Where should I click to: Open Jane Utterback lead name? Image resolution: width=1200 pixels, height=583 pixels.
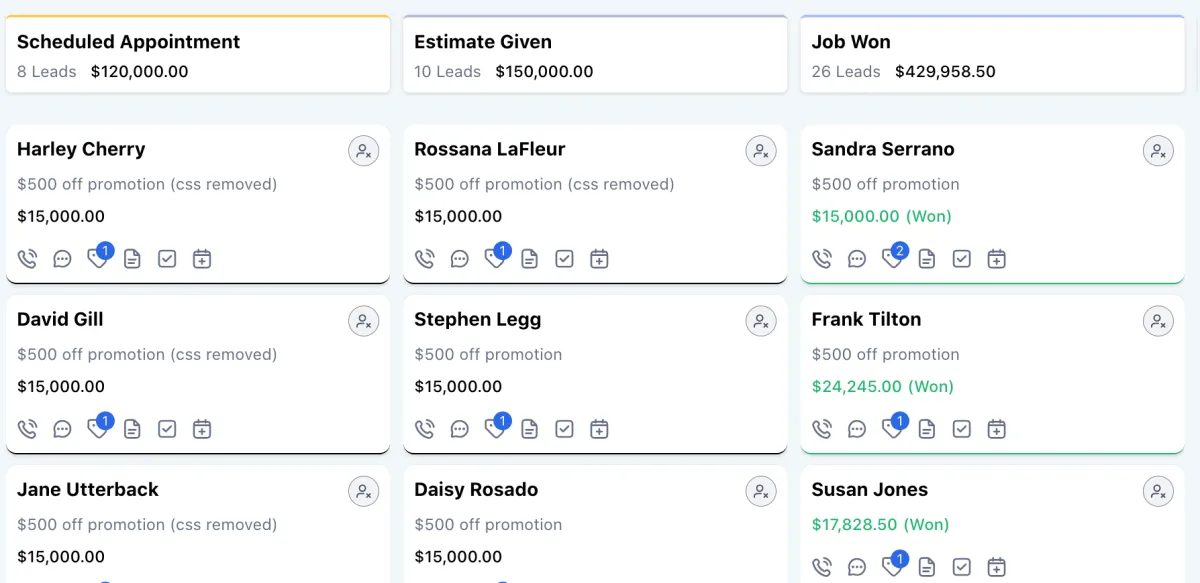pos(88,489)
